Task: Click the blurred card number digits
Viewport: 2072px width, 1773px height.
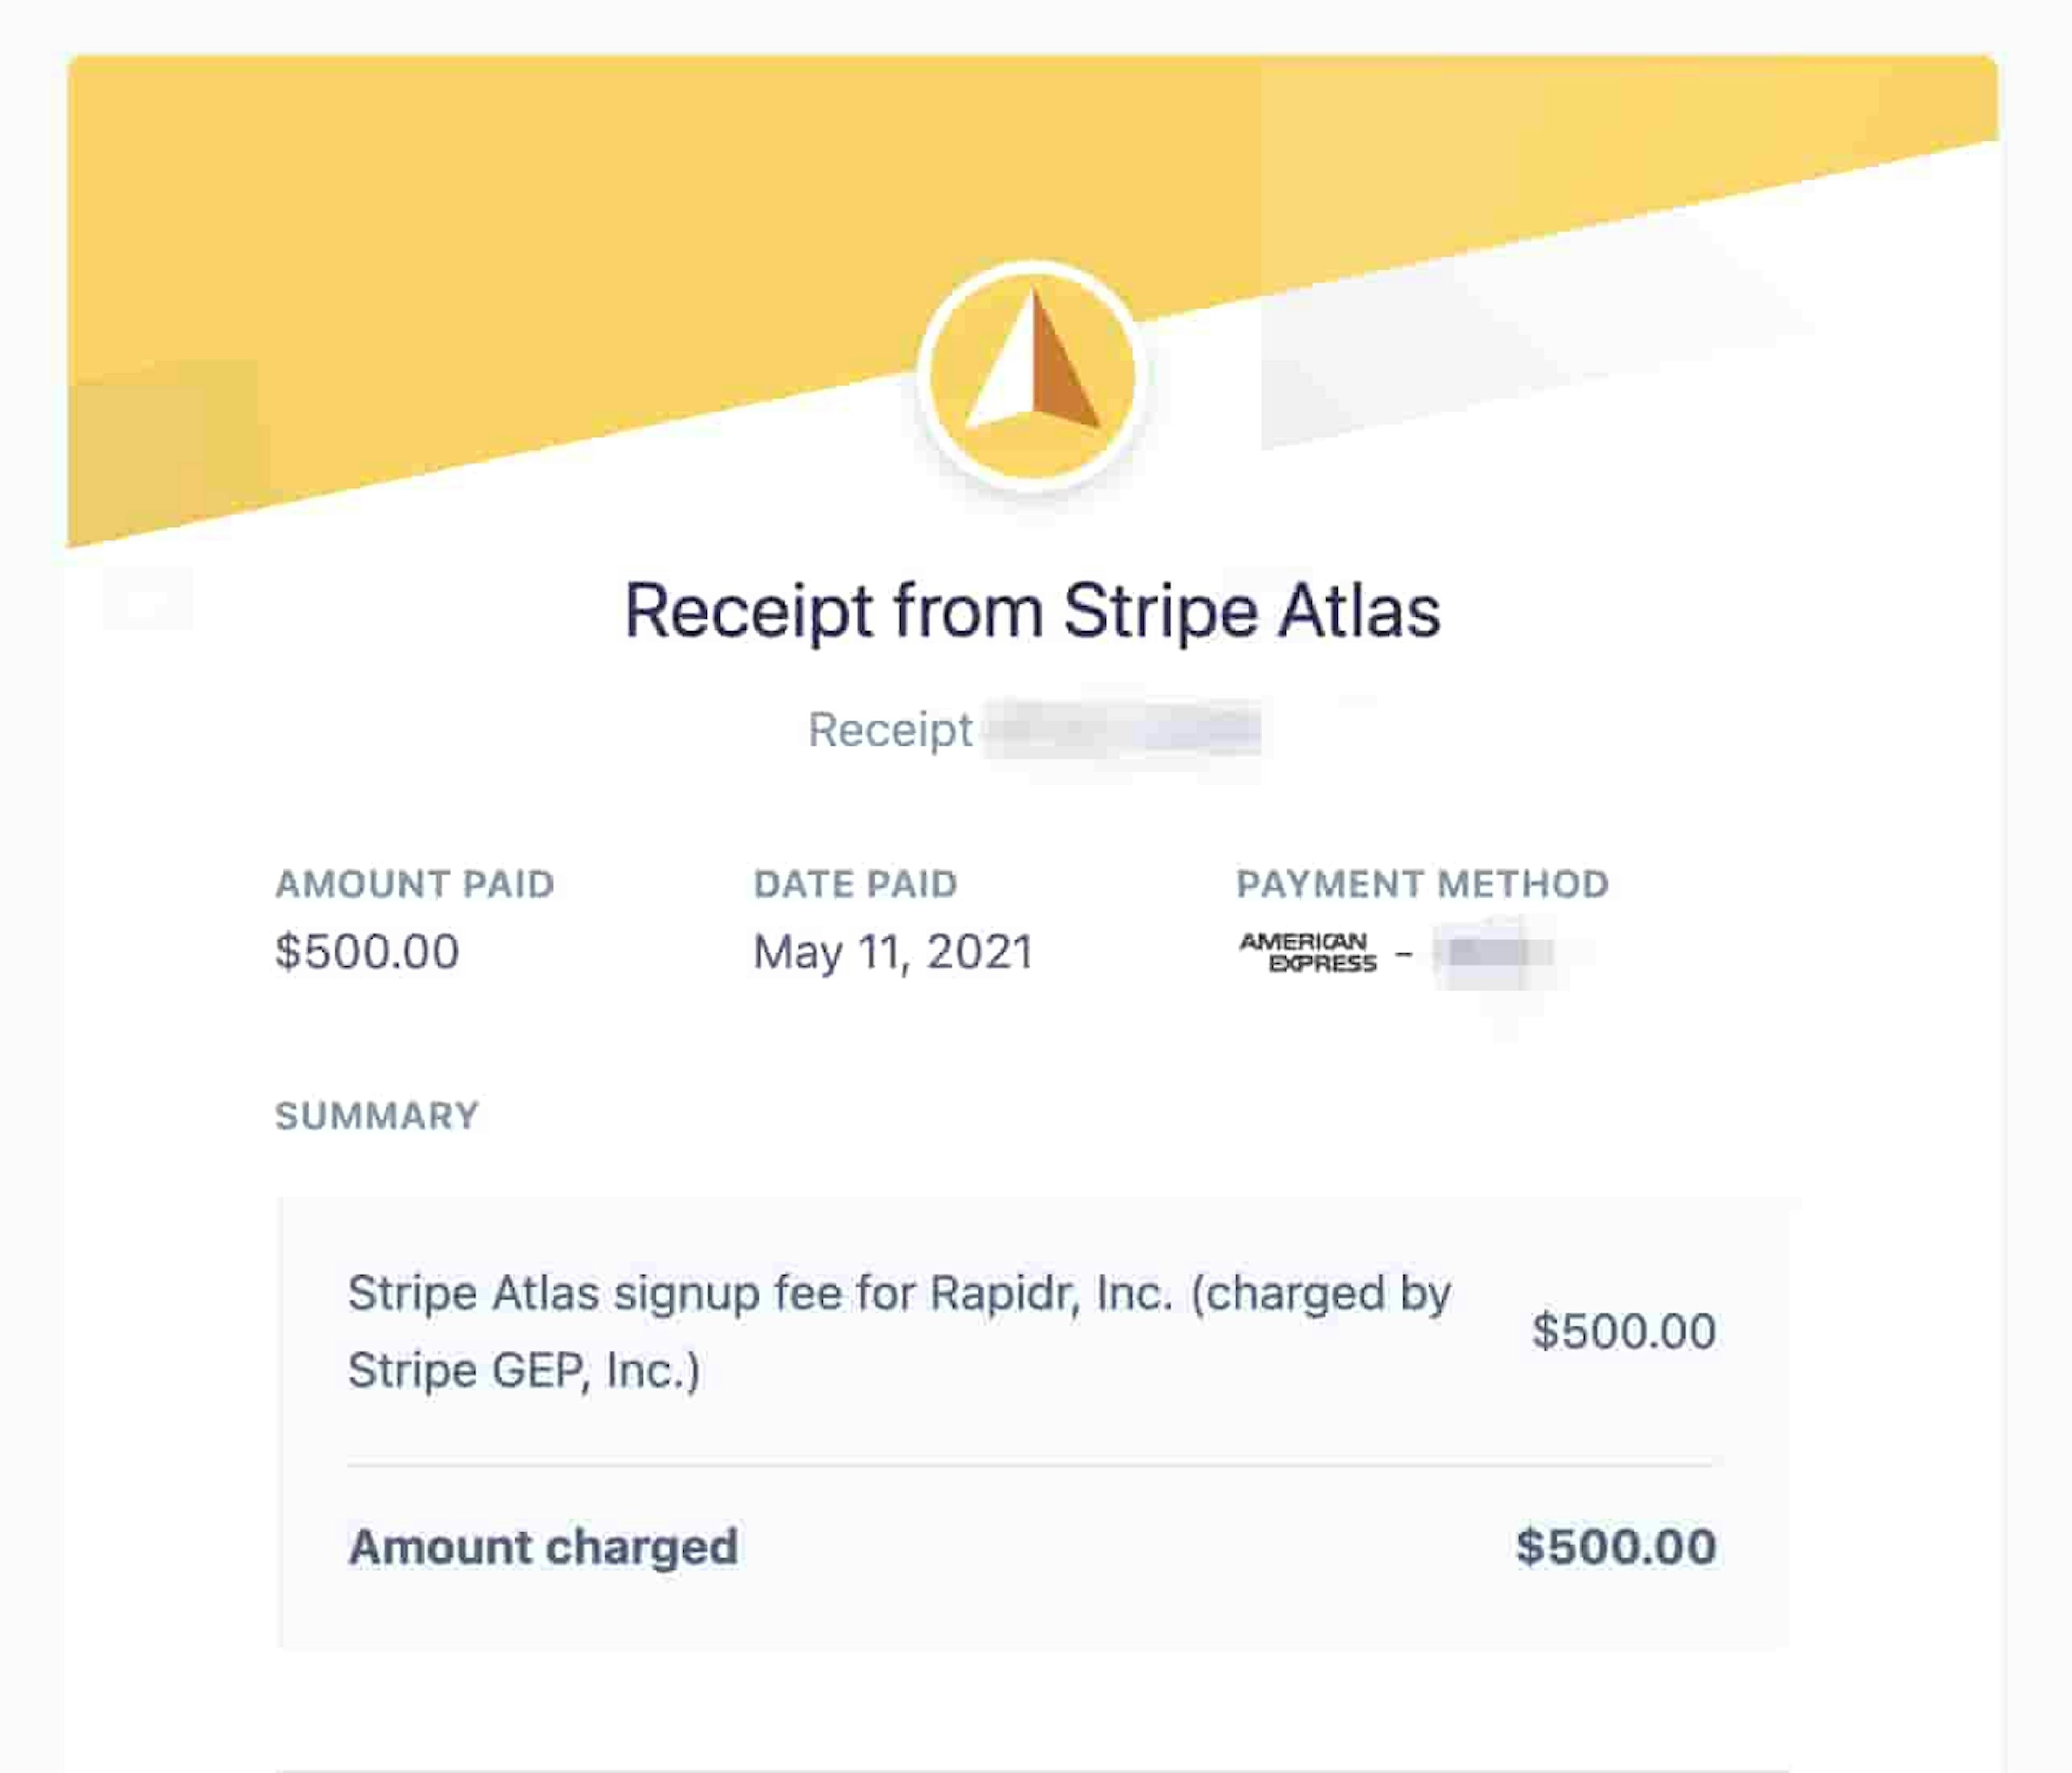Action: click(x=1494, y=952)
